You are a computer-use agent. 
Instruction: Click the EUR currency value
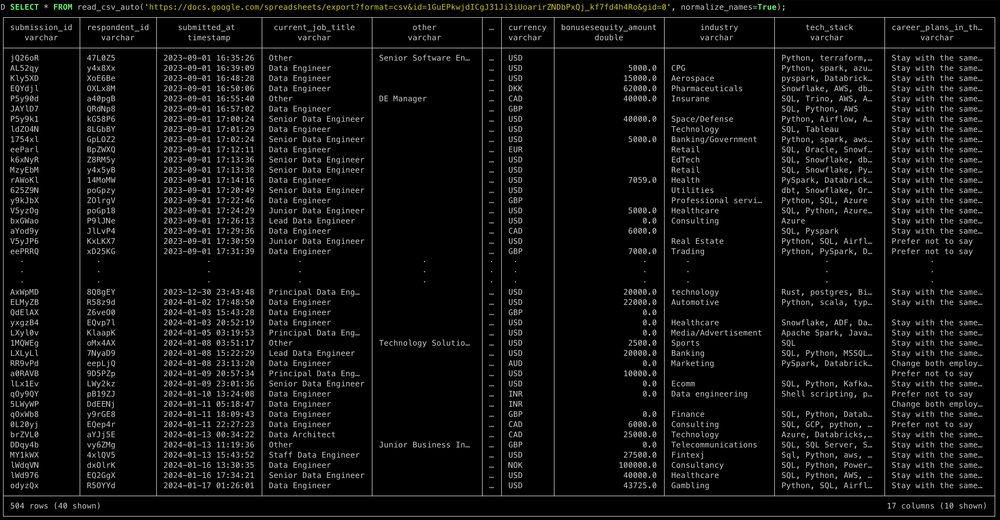(515, 150)
